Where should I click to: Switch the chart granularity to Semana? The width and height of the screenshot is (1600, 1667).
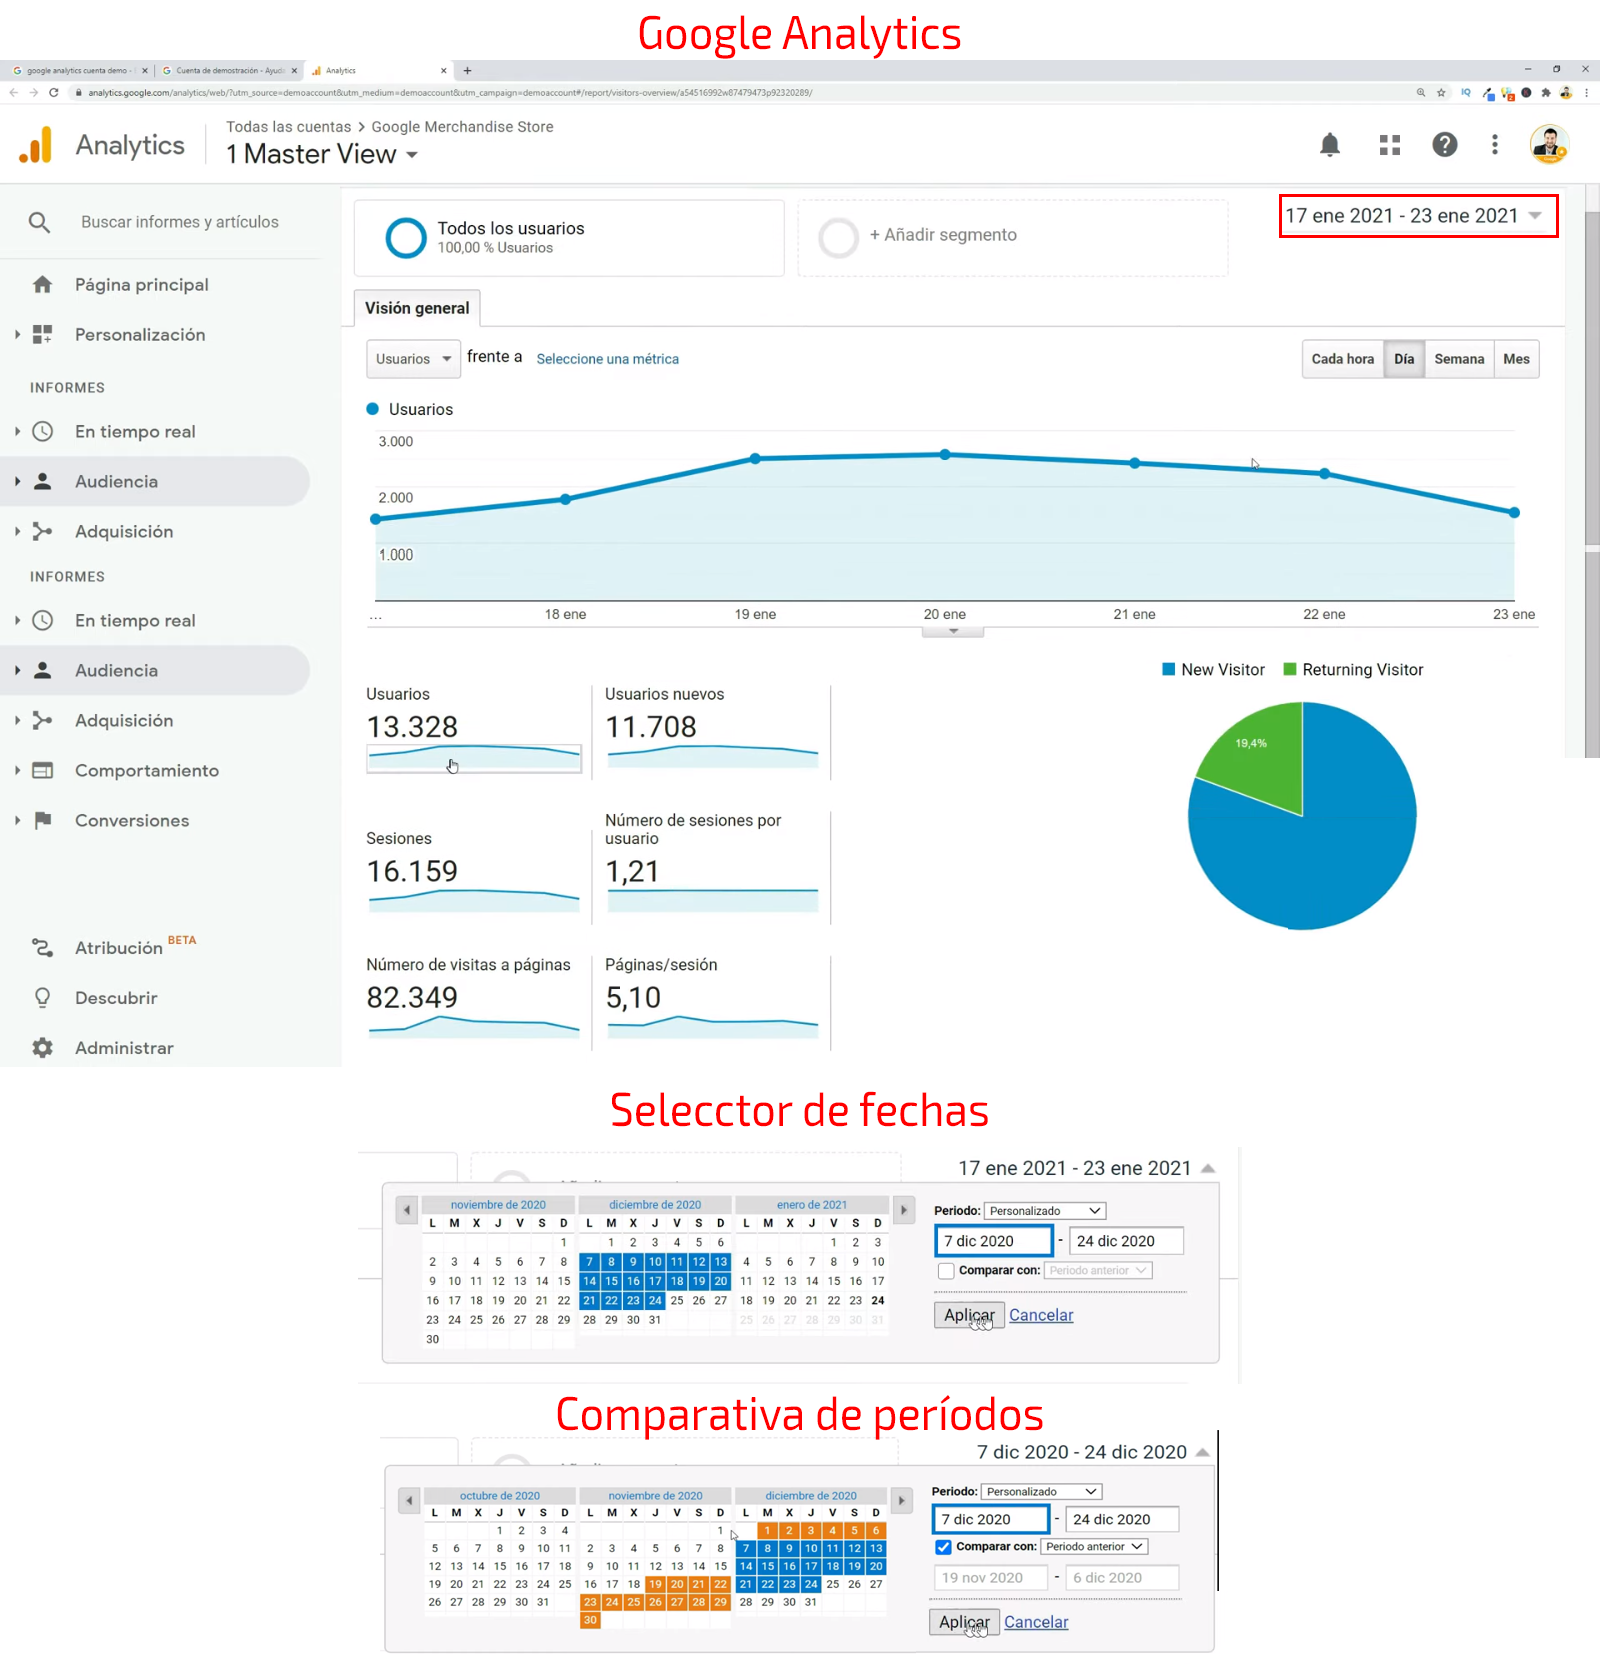coord(1459,359)
